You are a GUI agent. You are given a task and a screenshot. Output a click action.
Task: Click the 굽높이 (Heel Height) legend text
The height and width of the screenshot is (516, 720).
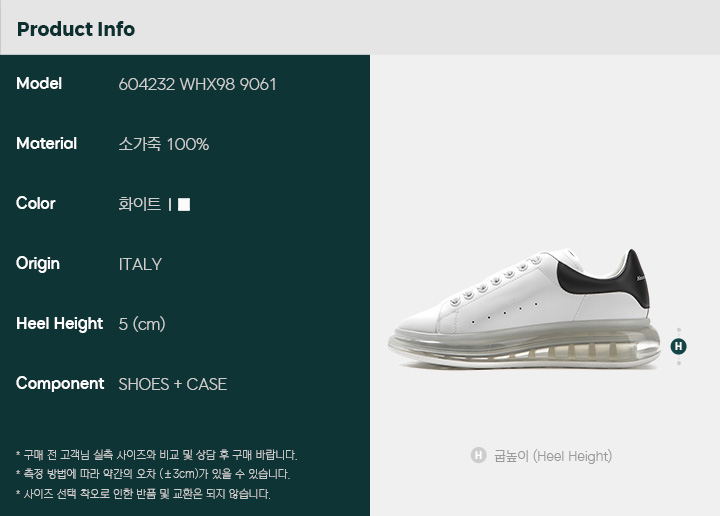pos(553,456)
